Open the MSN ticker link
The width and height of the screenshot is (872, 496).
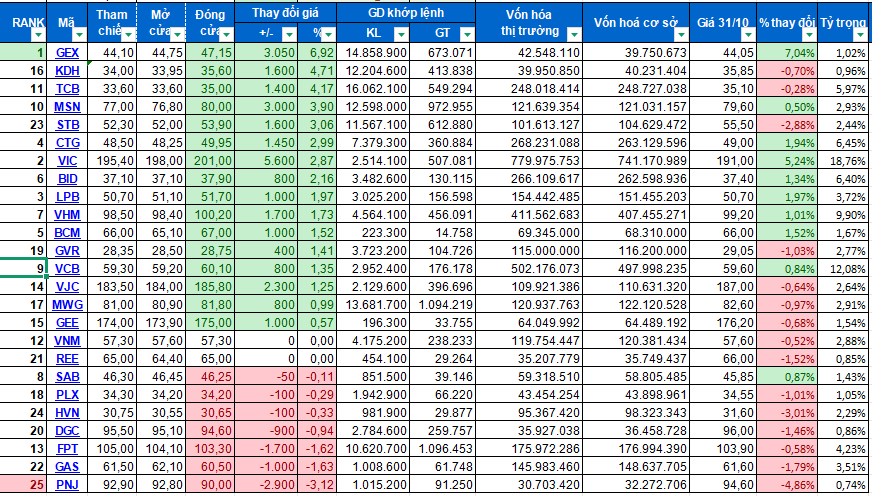coord(68,107)
